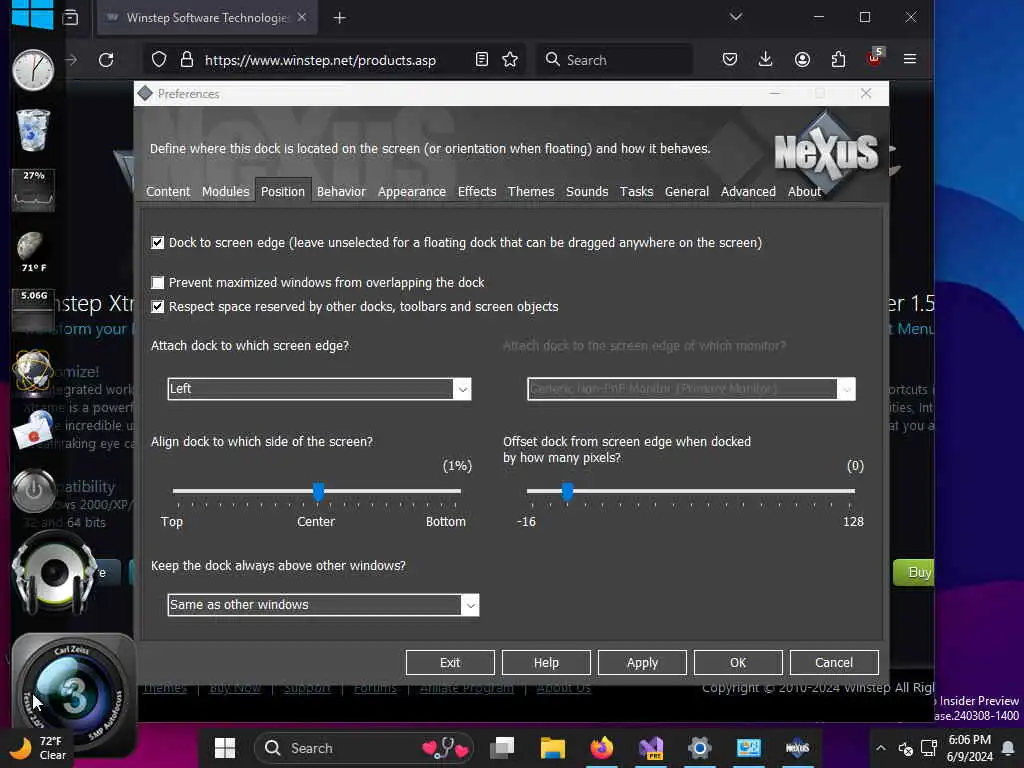Image resolution: width=1024 pixels, height=768 pixels.
Task: Click the Help button
Action: pos(546,662)
